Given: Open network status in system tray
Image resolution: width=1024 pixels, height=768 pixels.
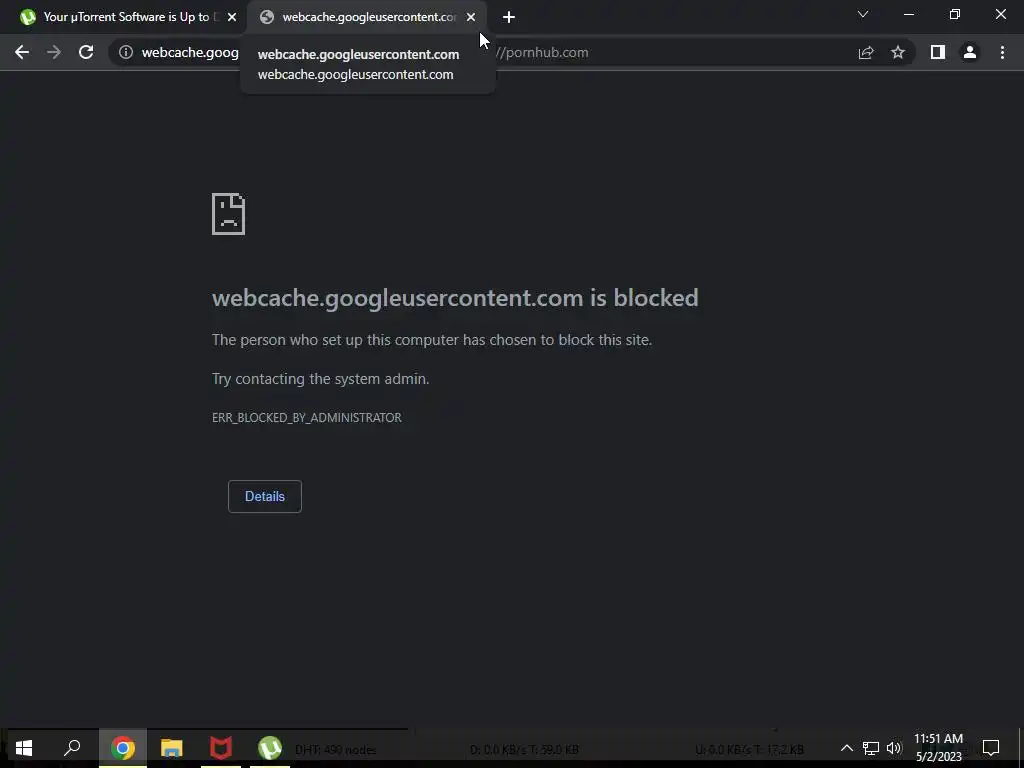Looking at the screenshot, I should point(871,748).
